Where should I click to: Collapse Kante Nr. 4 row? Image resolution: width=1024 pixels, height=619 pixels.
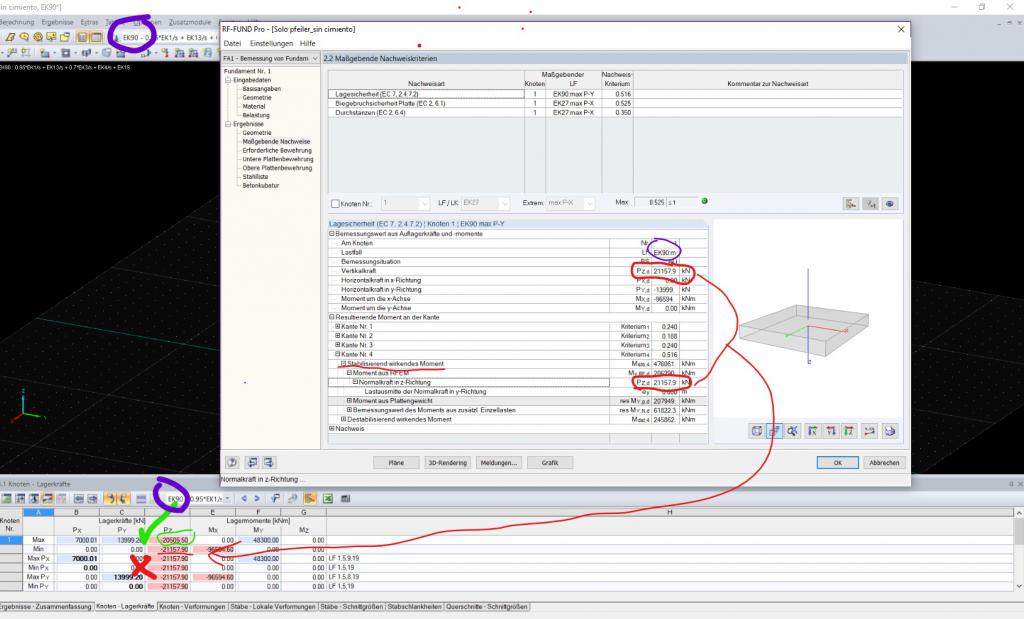[338, 354]
